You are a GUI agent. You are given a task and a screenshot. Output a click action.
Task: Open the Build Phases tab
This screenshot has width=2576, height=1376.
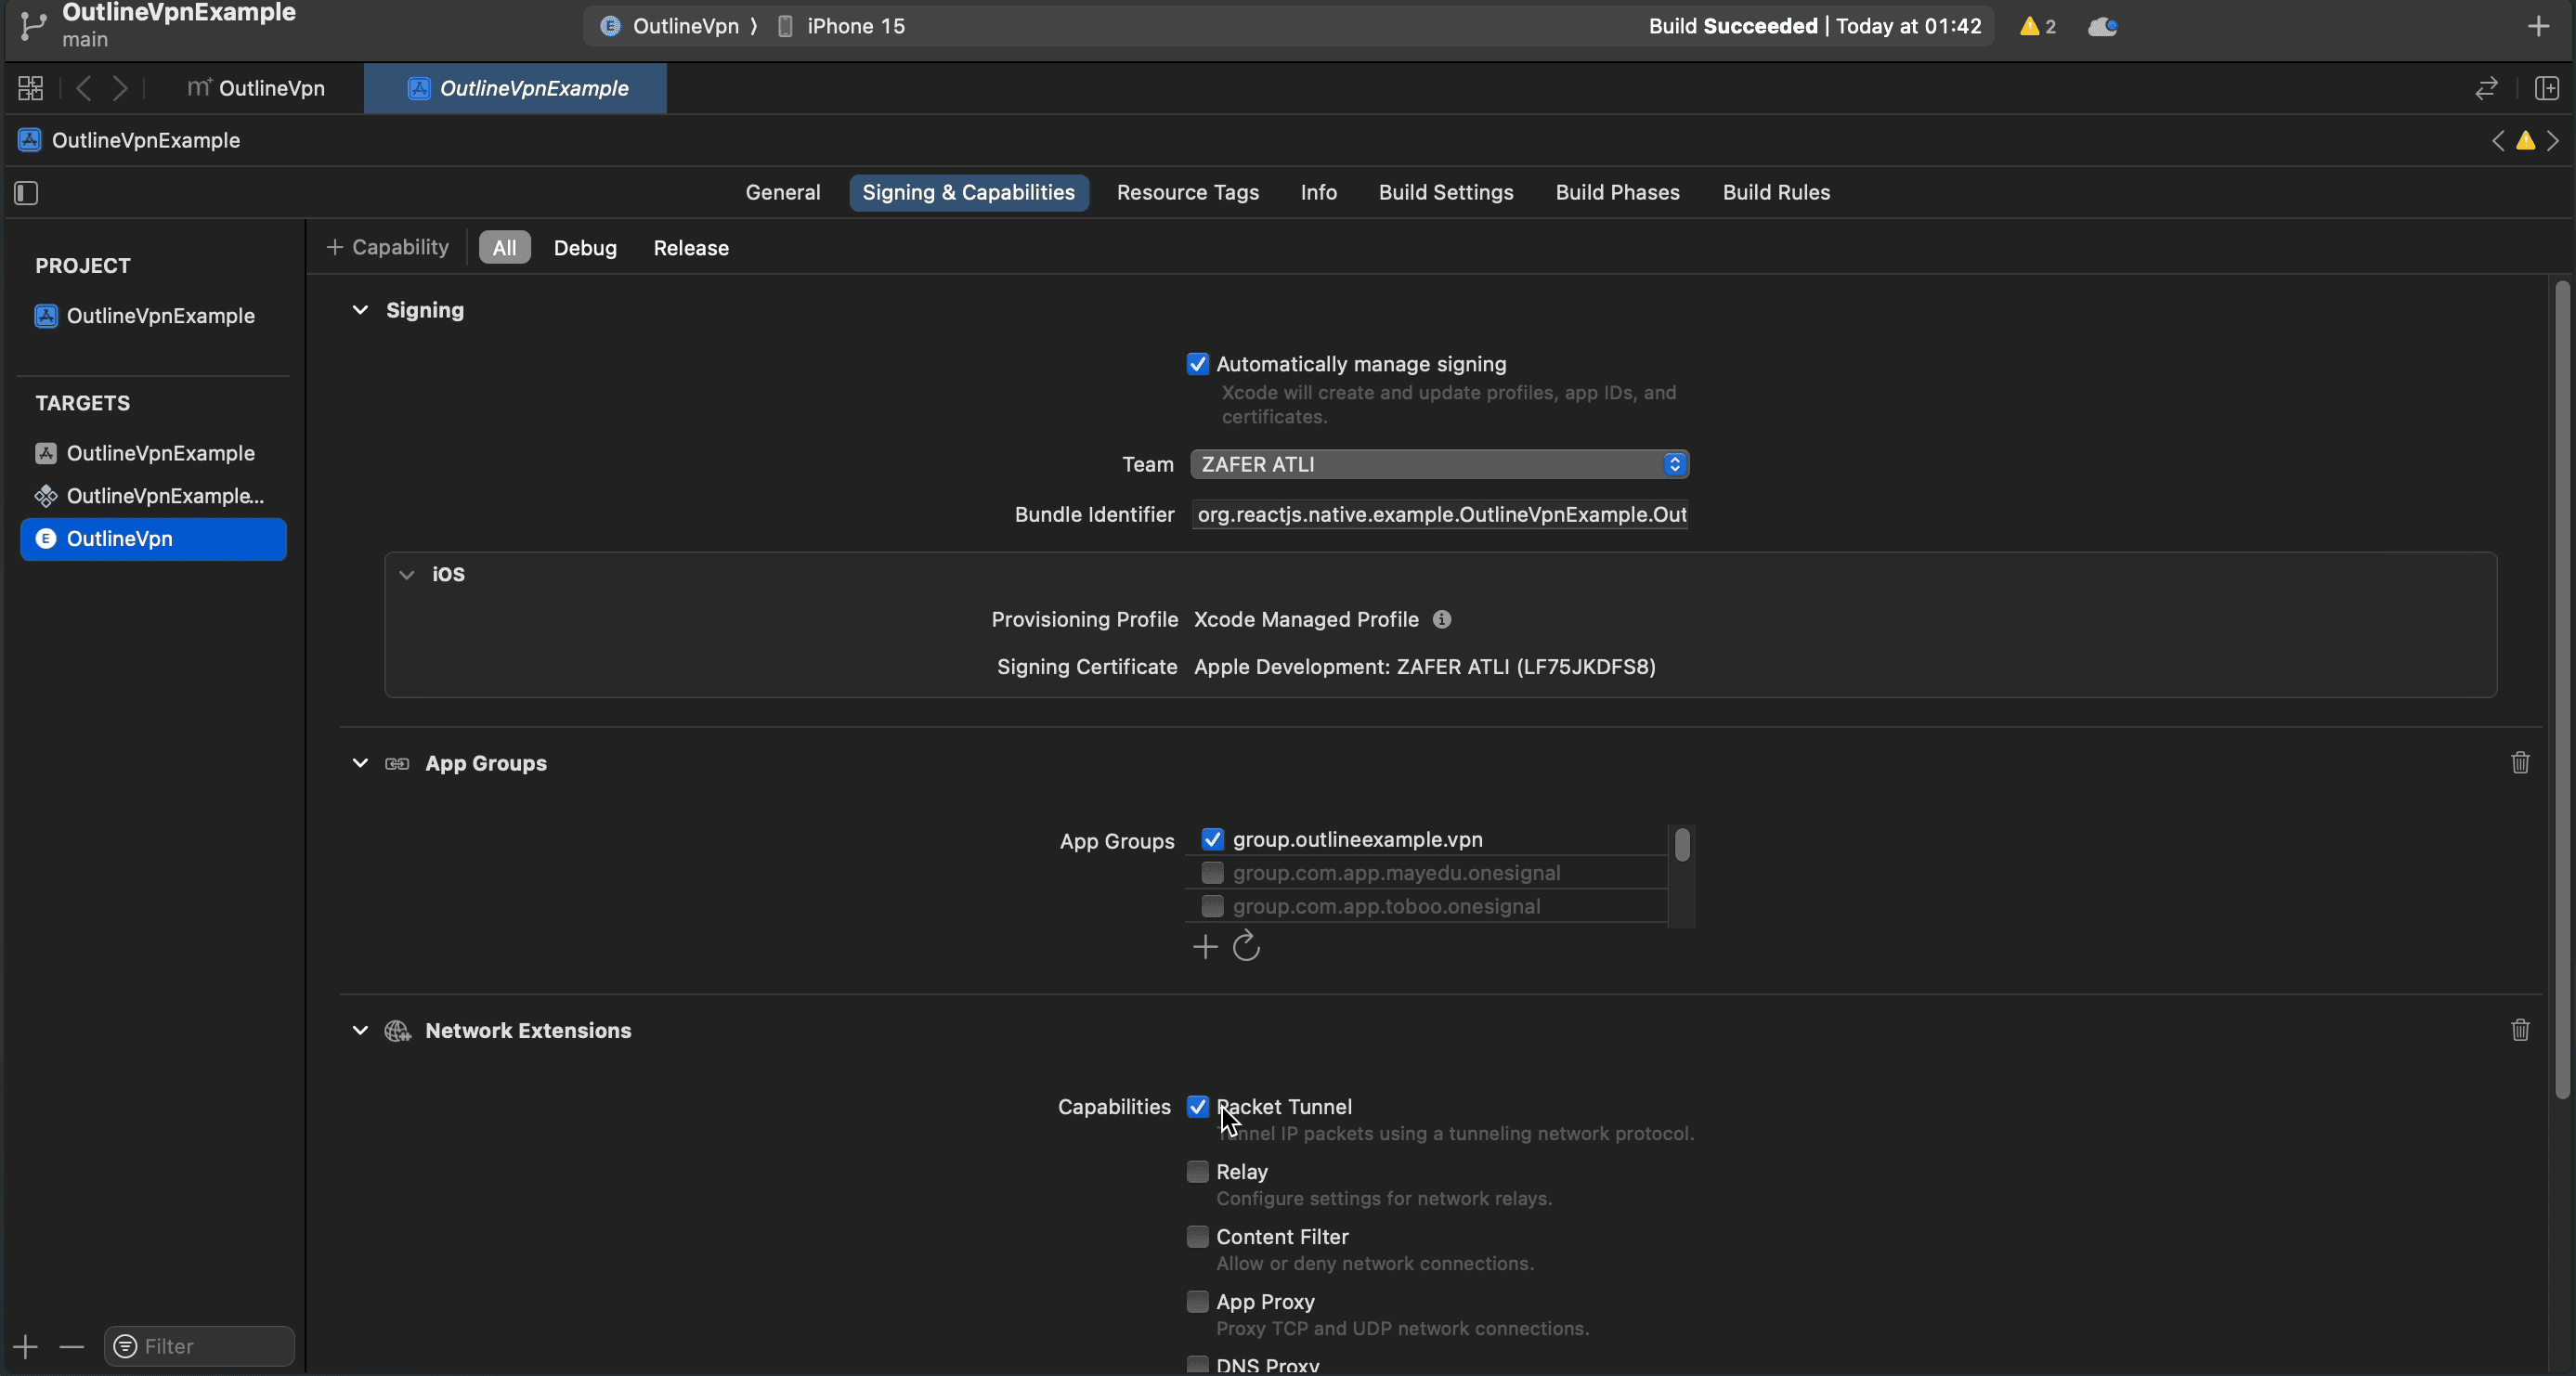click(x=1617, y=192)
